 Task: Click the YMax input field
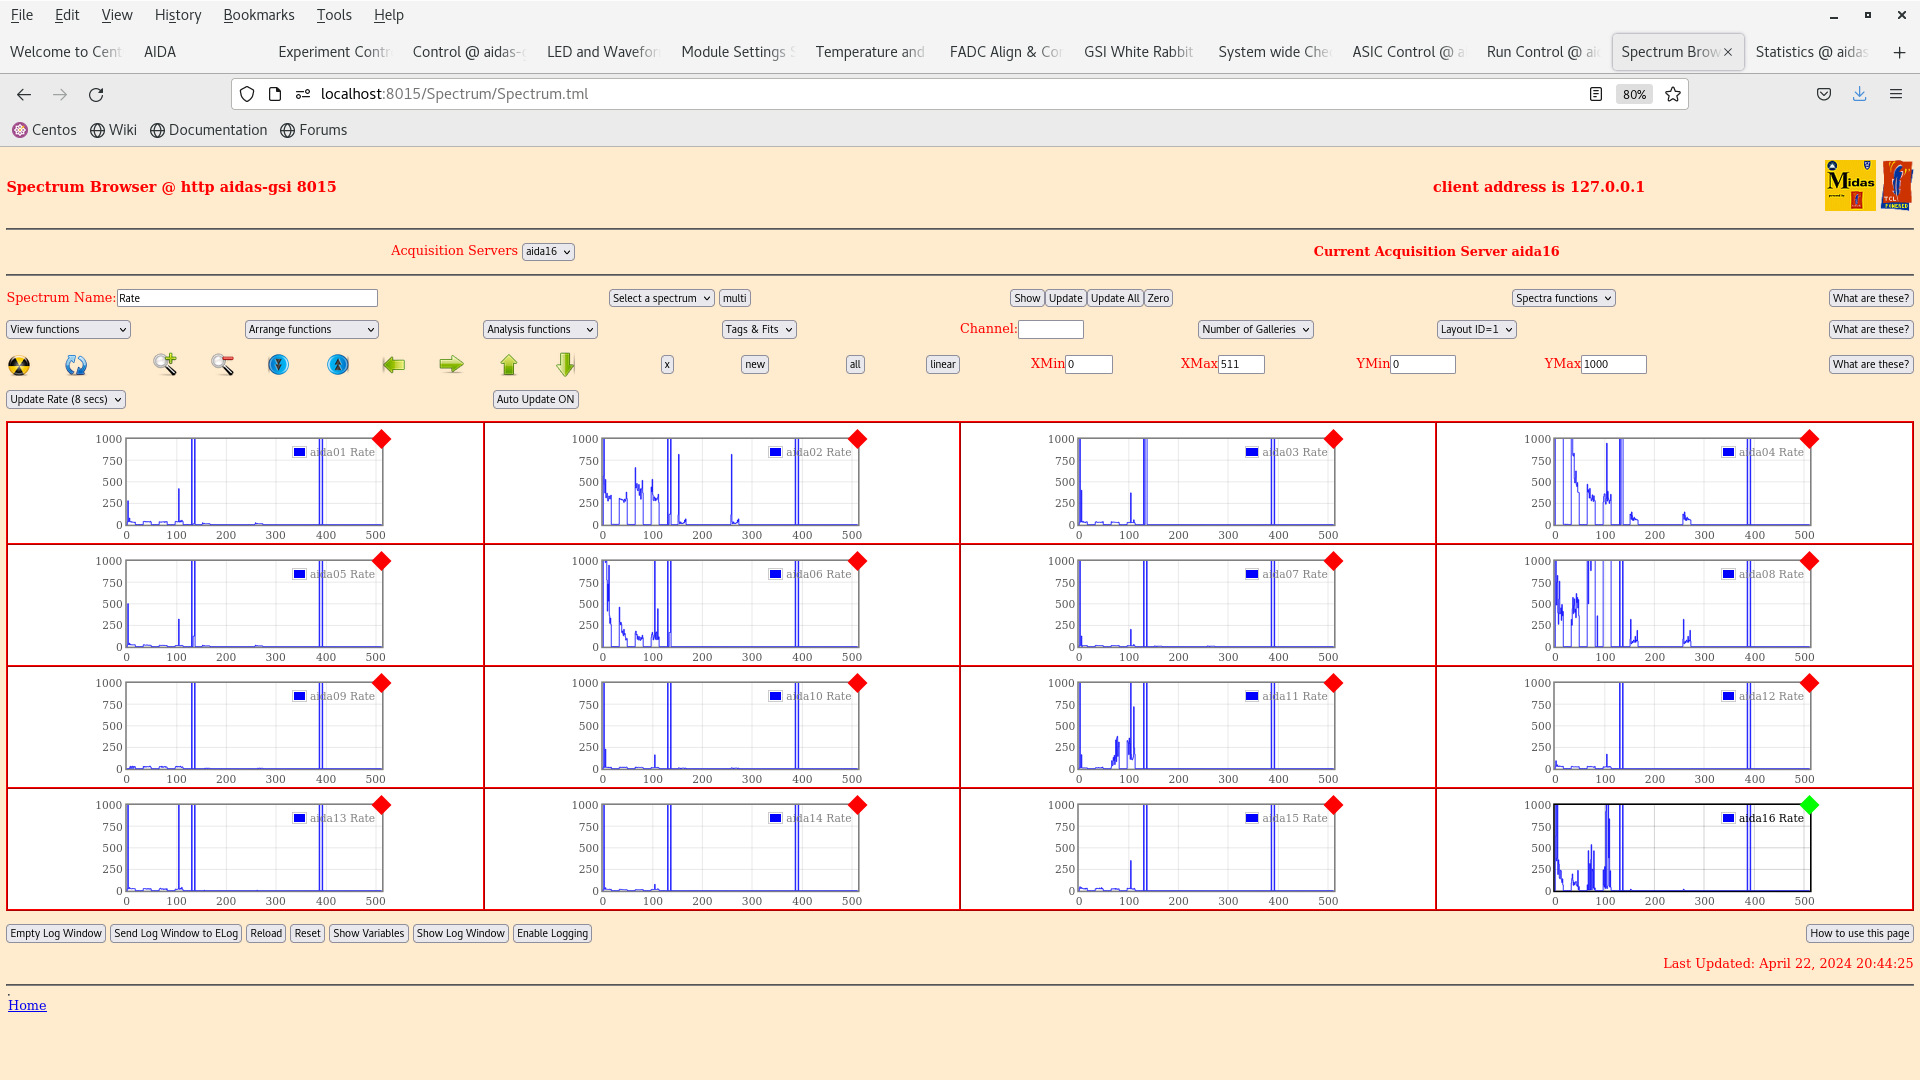coord(1613,364)
